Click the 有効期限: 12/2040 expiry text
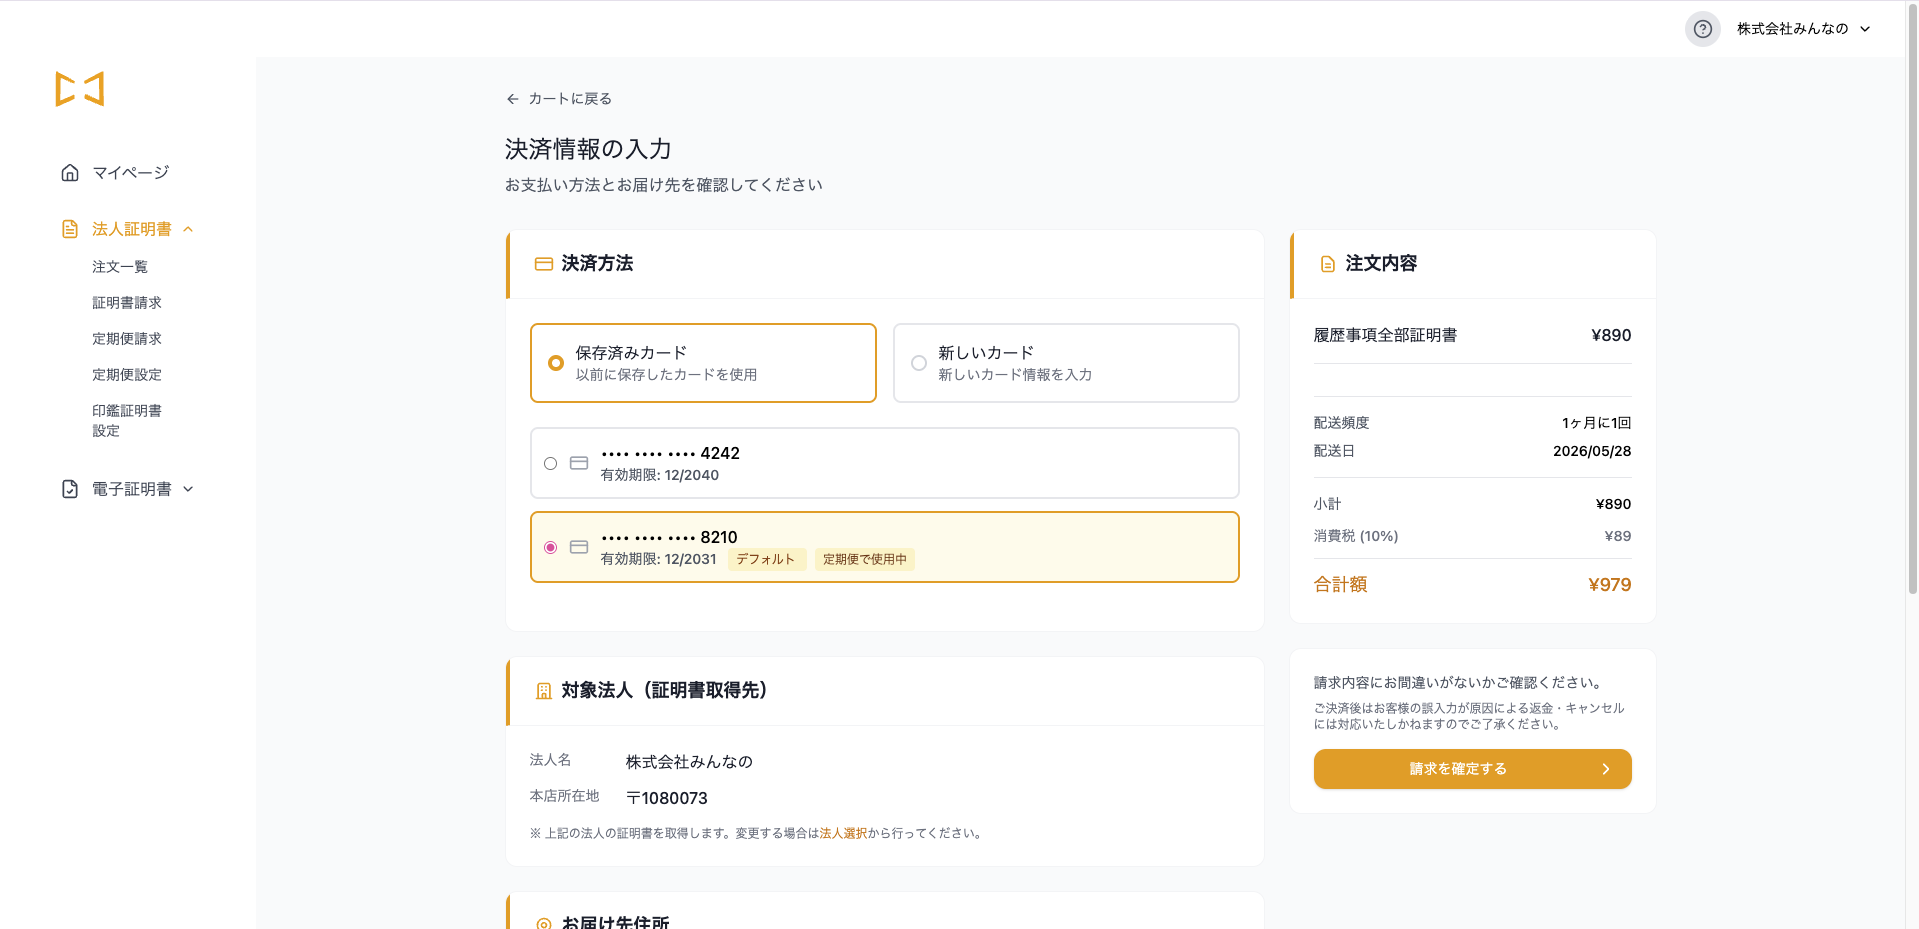The image size is (1919, 929). coord(660,475)
